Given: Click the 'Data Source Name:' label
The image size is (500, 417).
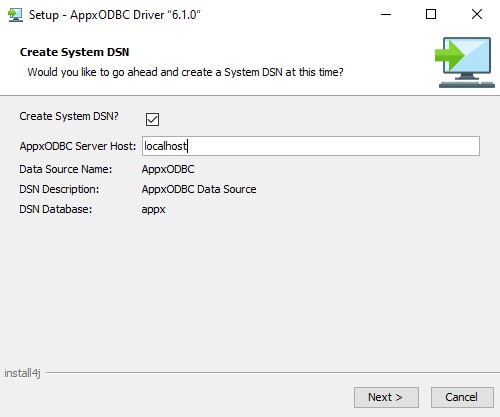Looking at the screenshot, I should [x=66, y=169].
